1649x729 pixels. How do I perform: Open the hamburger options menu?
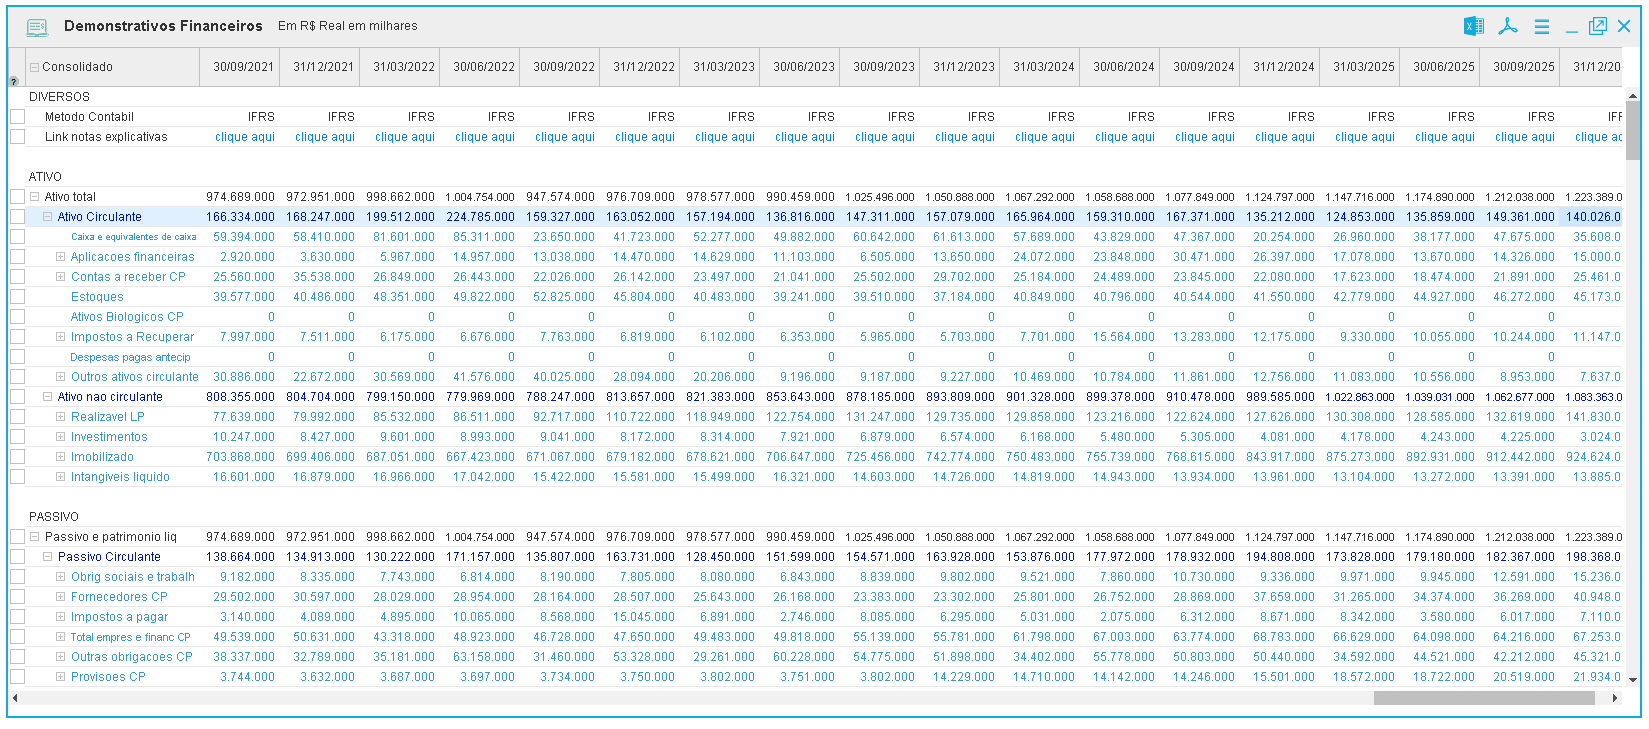tap(1542, 27)
